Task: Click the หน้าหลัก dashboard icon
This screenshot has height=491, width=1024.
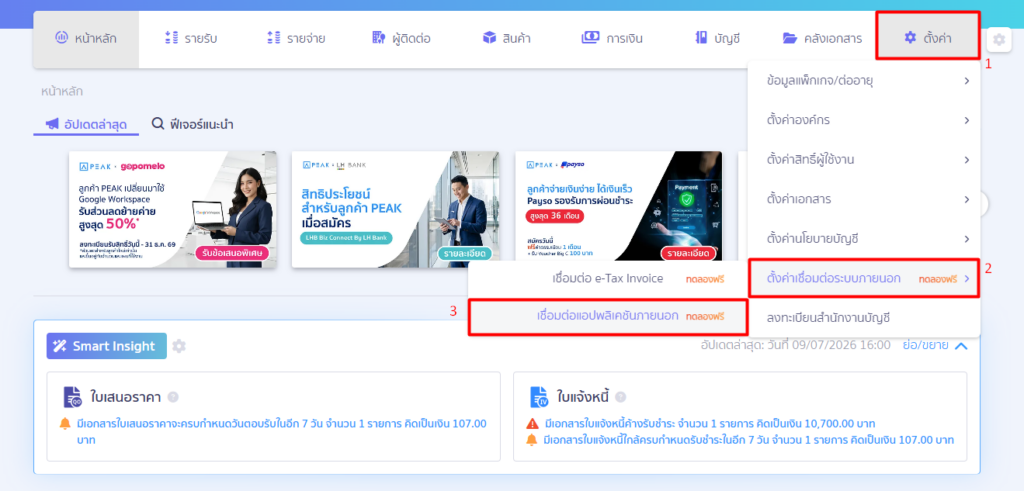Action: tap(61, 38)
